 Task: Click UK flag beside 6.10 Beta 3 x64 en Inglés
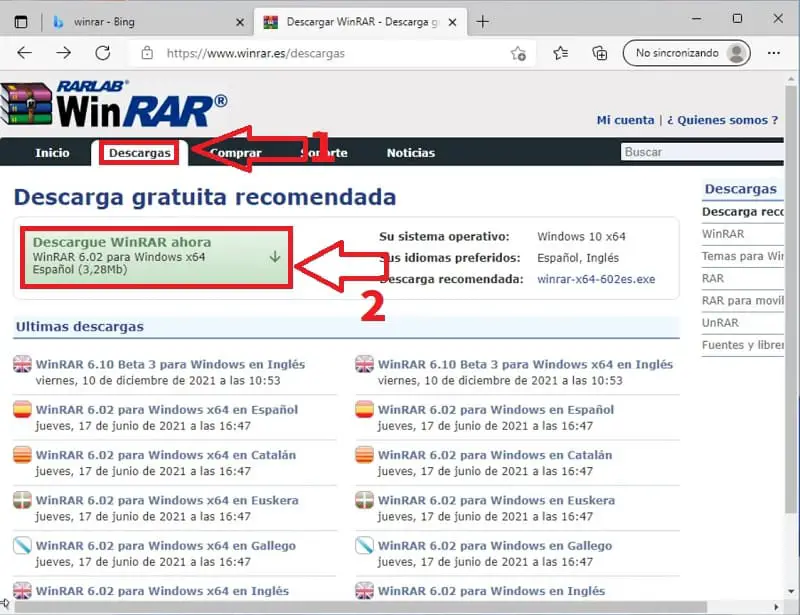364,364
